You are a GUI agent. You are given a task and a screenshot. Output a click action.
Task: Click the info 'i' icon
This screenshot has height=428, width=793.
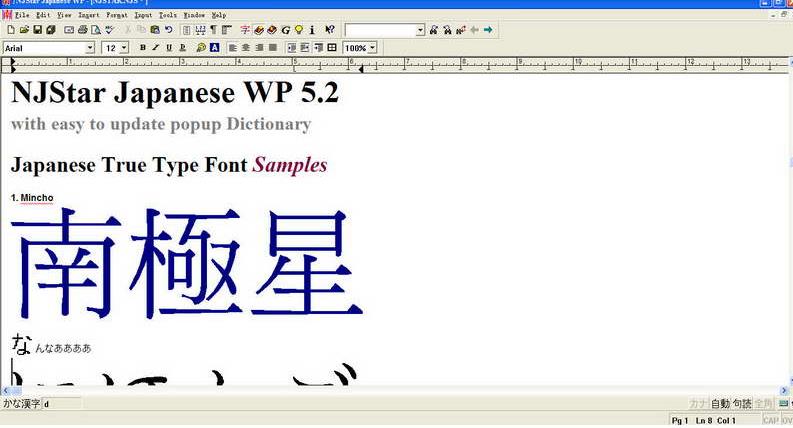click(312, 30)
